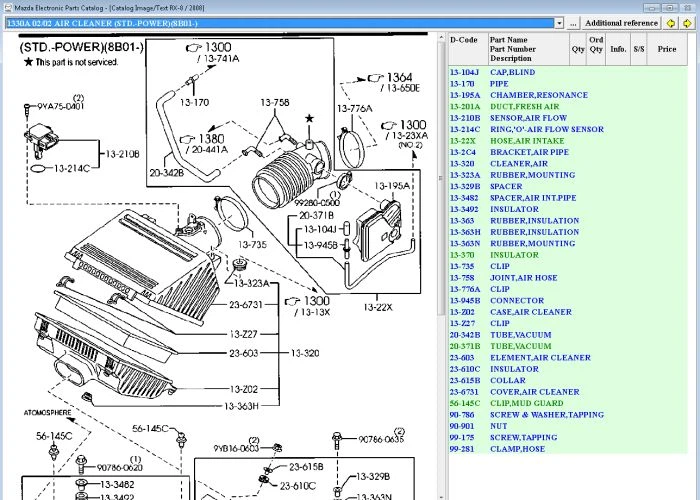This screenshot has width=700, height=500.
Task: Click the Price column header
Action: tap(667, 48)
